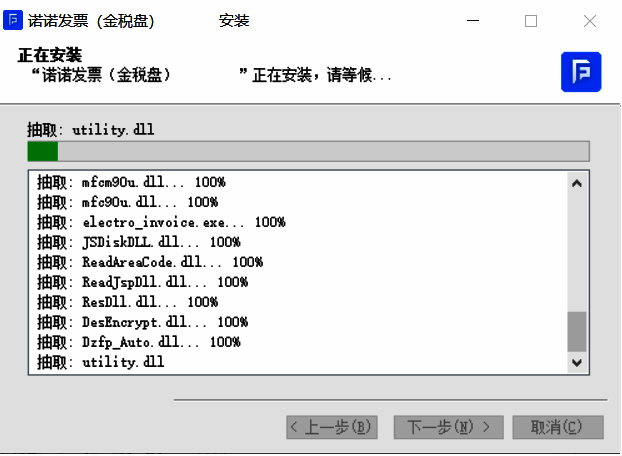Click the log list scrollbar thumb
Screen dimensions: 622x456
pyautogui.click(x=577, y=331)
